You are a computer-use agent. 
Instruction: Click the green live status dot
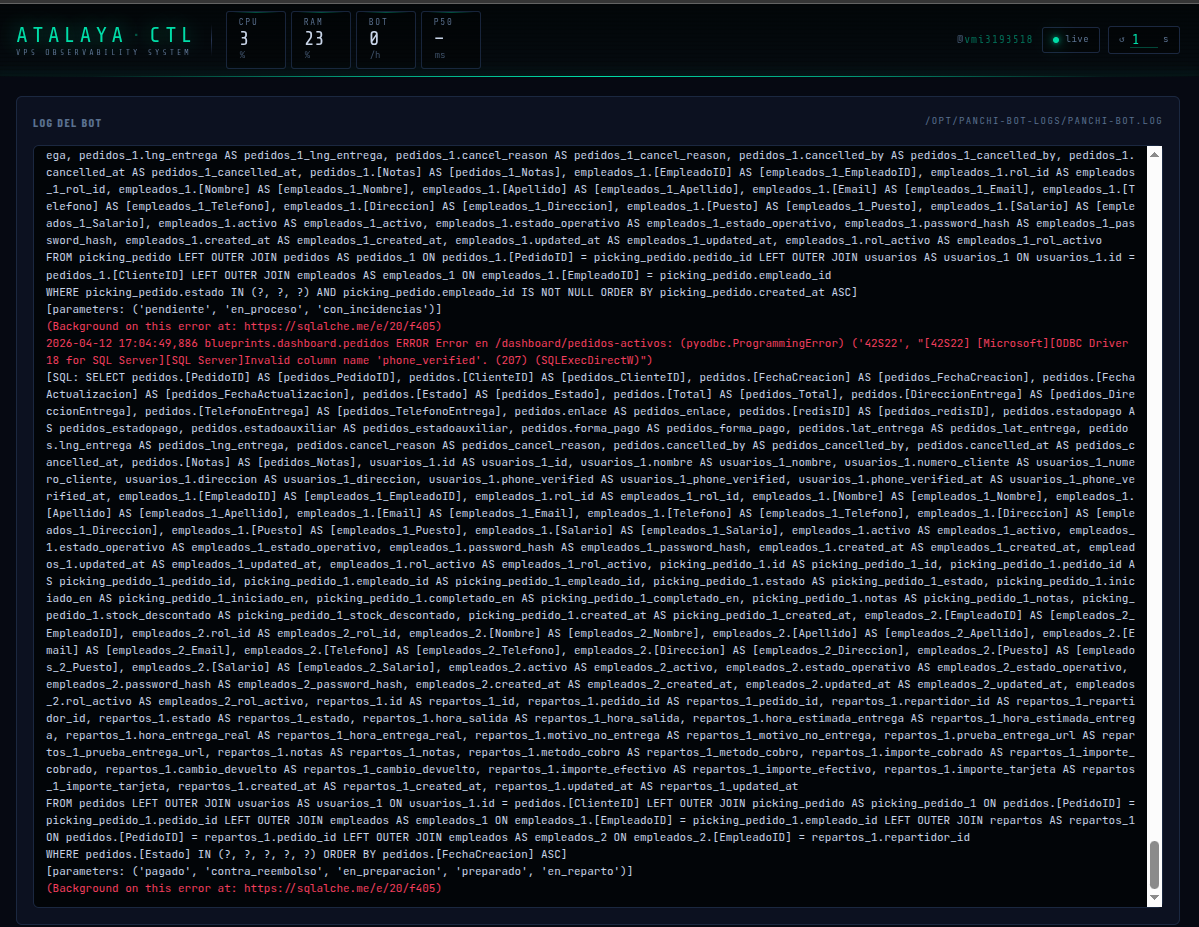1055,39
